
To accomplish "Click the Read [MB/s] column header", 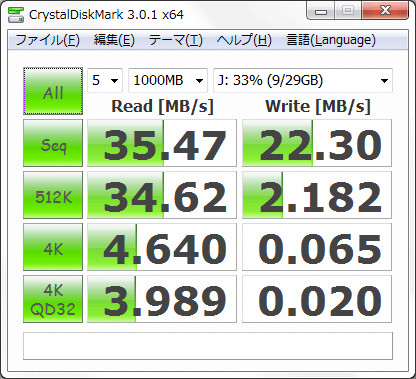I will point(162,107).
